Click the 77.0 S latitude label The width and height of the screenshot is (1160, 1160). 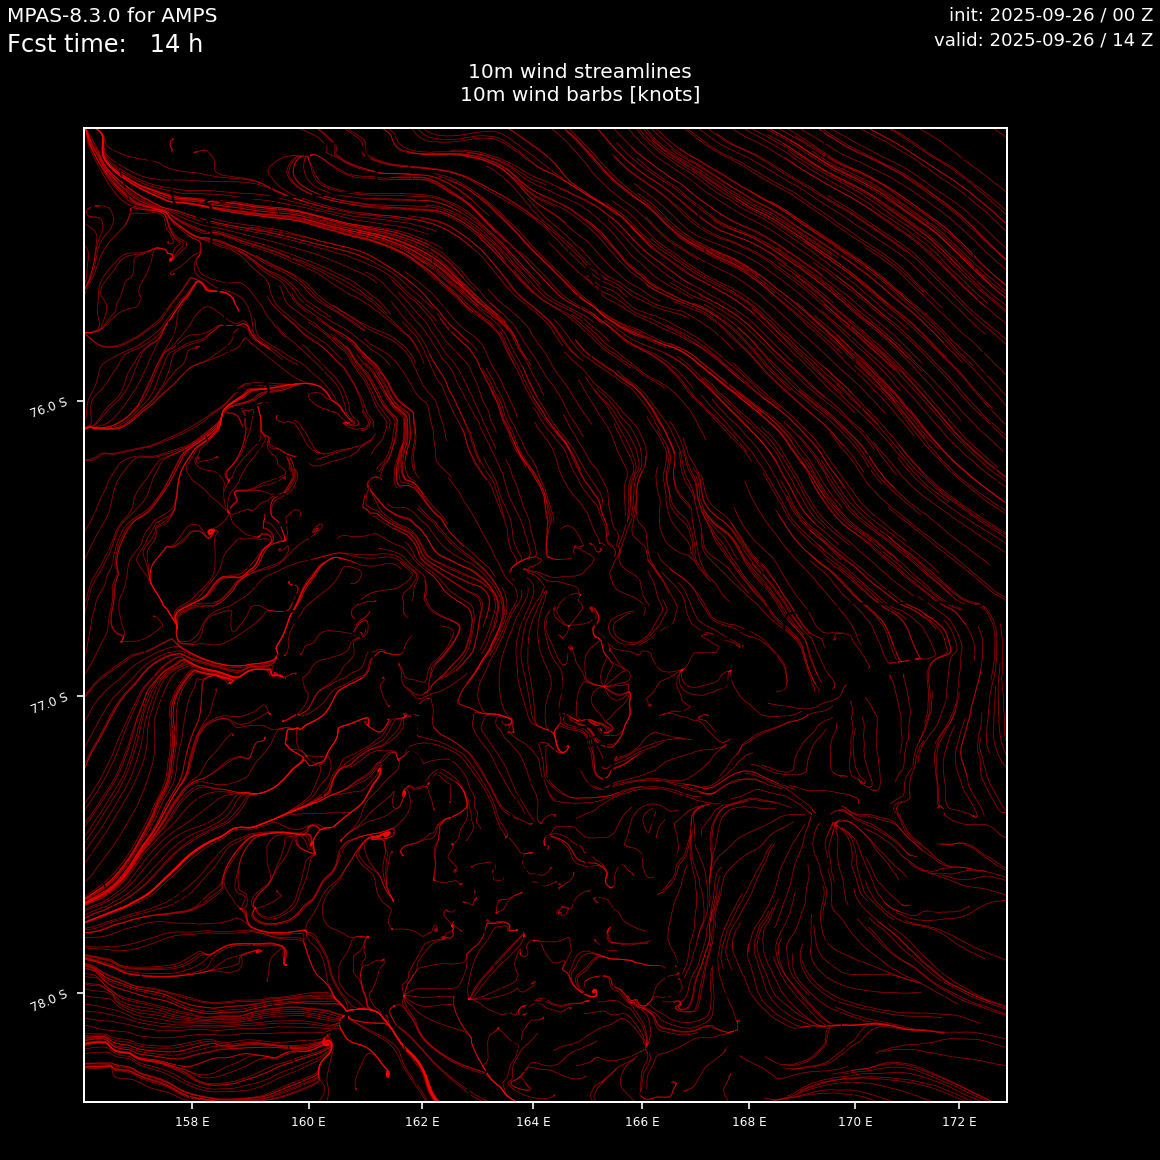tap(49, 703)
